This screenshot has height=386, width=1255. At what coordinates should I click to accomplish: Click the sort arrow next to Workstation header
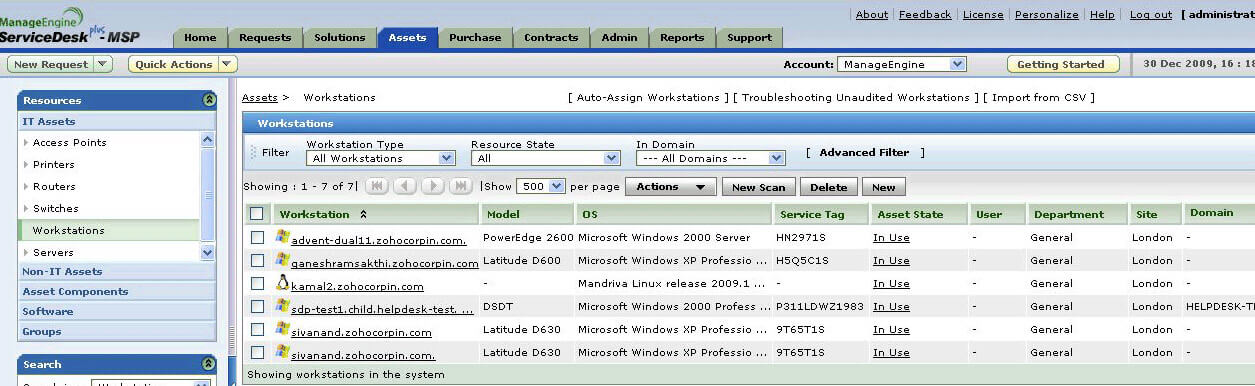pyautogui.click(x=363, y=214)
